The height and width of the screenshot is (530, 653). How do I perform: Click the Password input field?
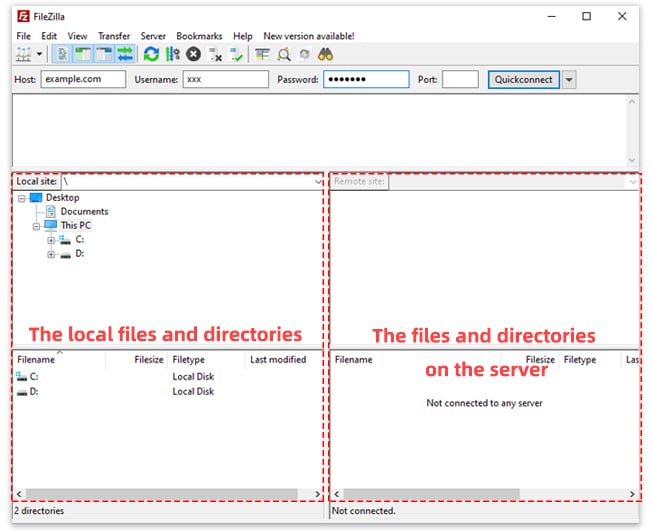[x=366, y=79]
